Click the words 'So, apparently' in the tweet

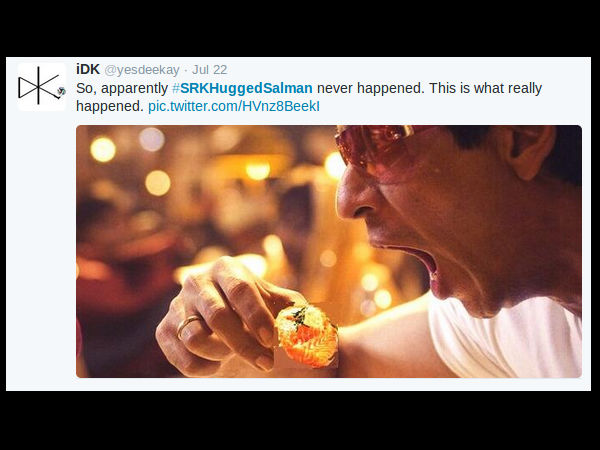pos(121,88)
